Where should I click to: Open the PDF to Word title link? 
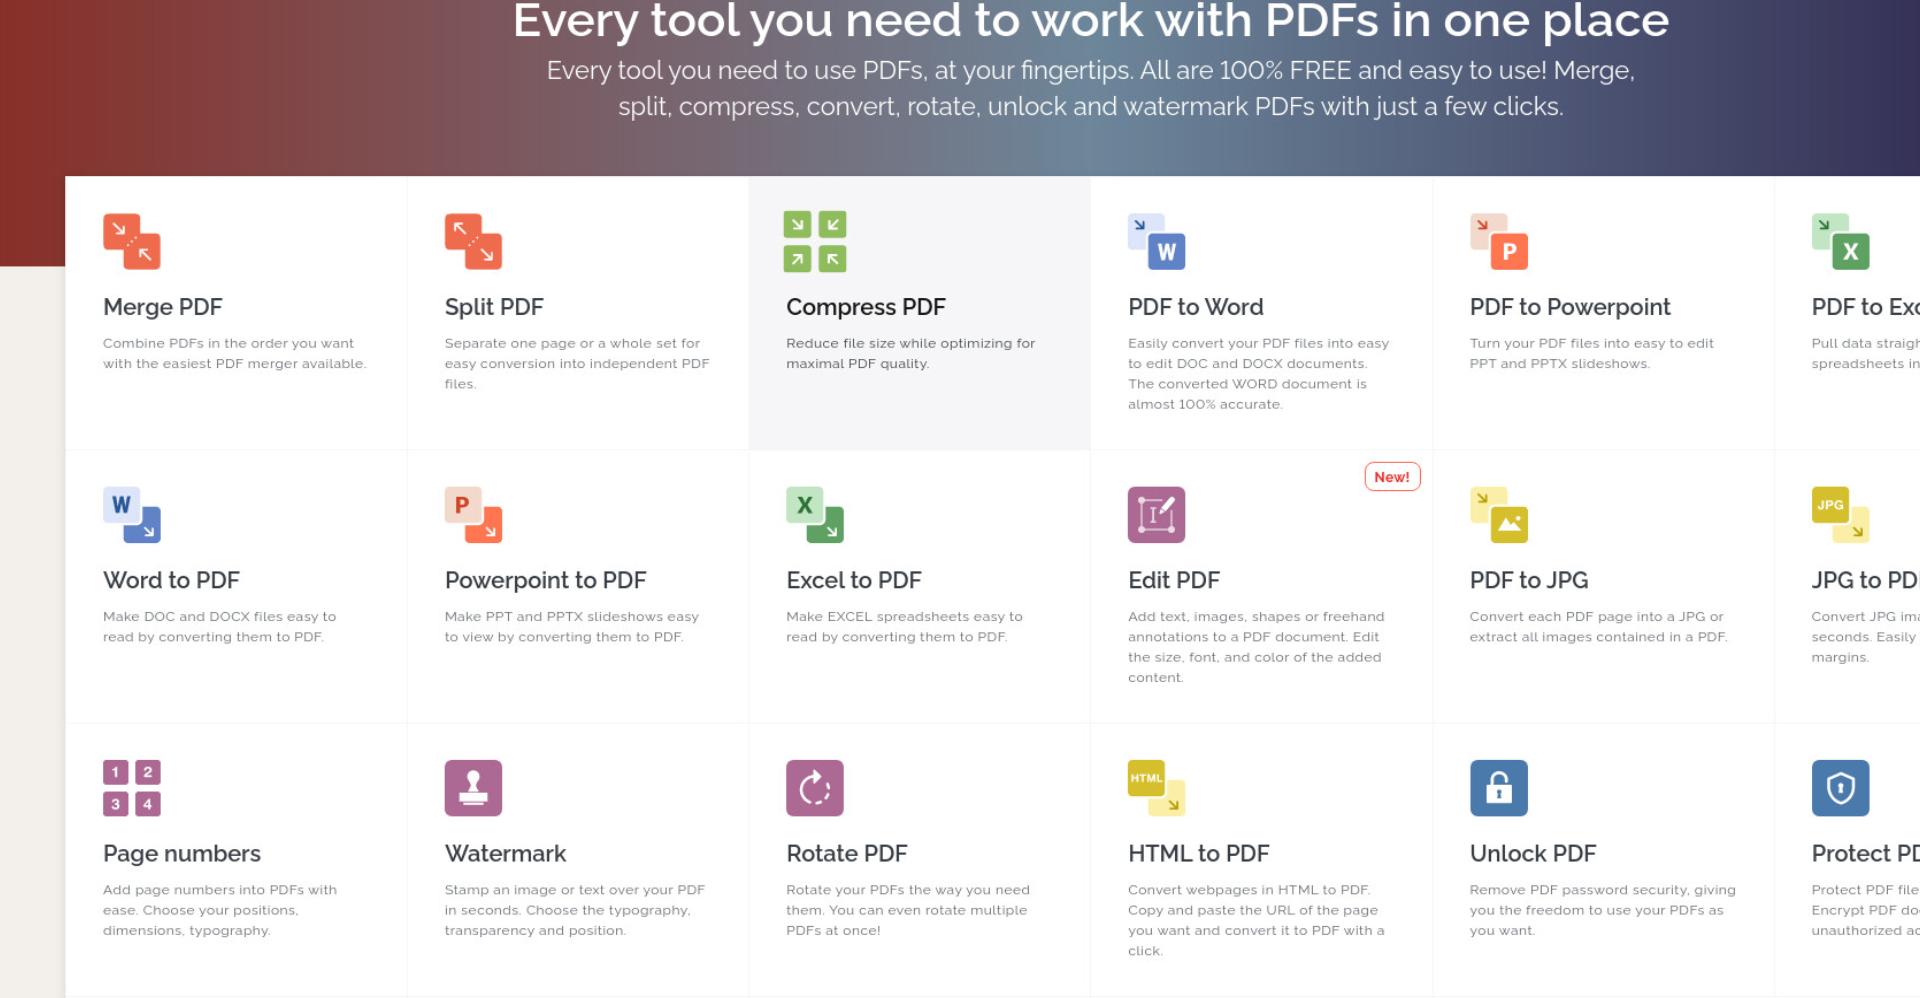coord(1196,307)
